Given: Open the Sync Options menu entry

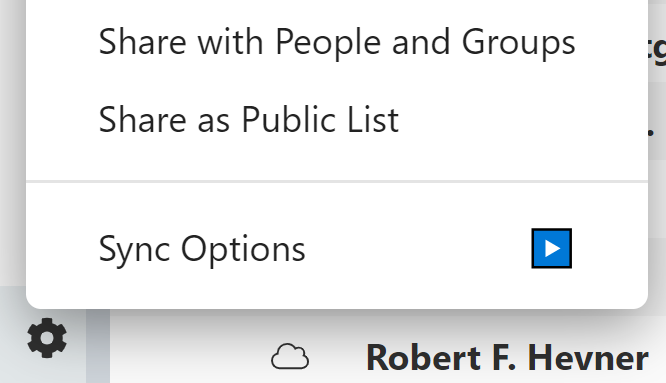Looking at the screenshot, I should pos(337,248).
